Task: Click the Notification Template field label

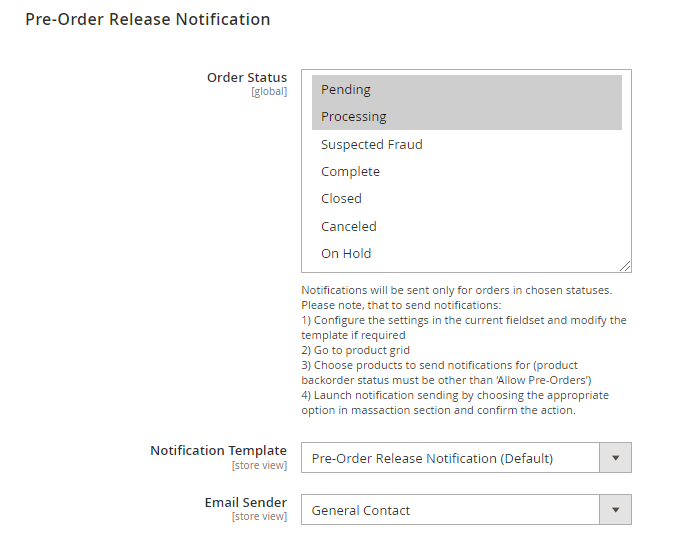Action: 218,450
